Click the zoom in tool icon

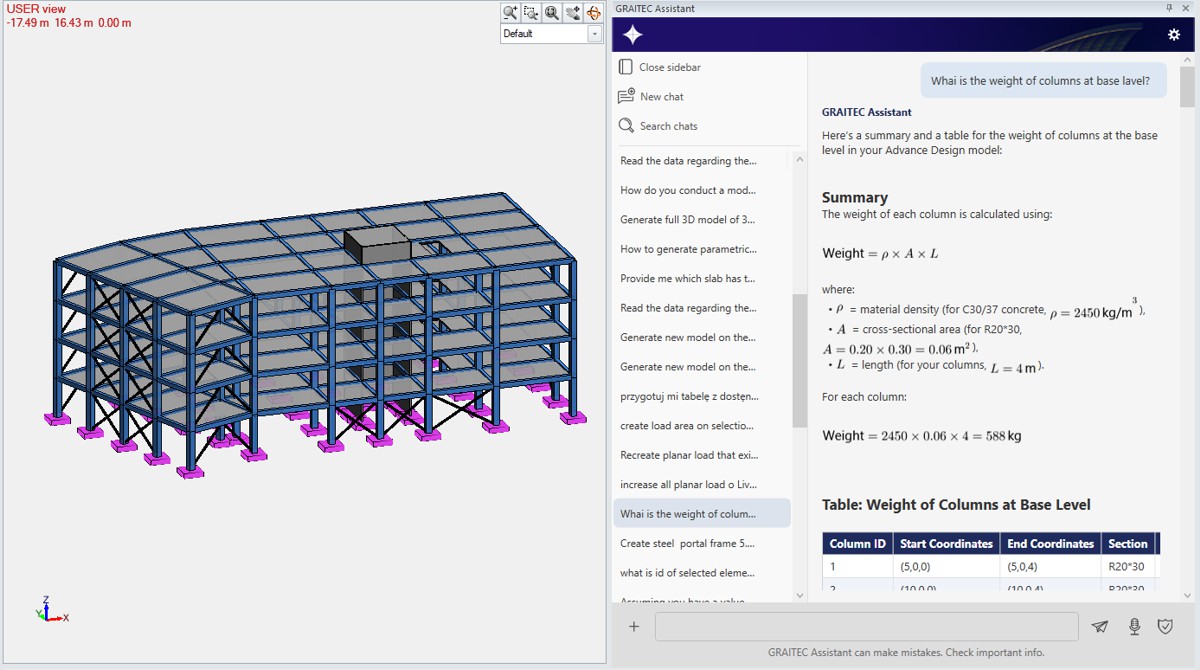pos(510,13)
